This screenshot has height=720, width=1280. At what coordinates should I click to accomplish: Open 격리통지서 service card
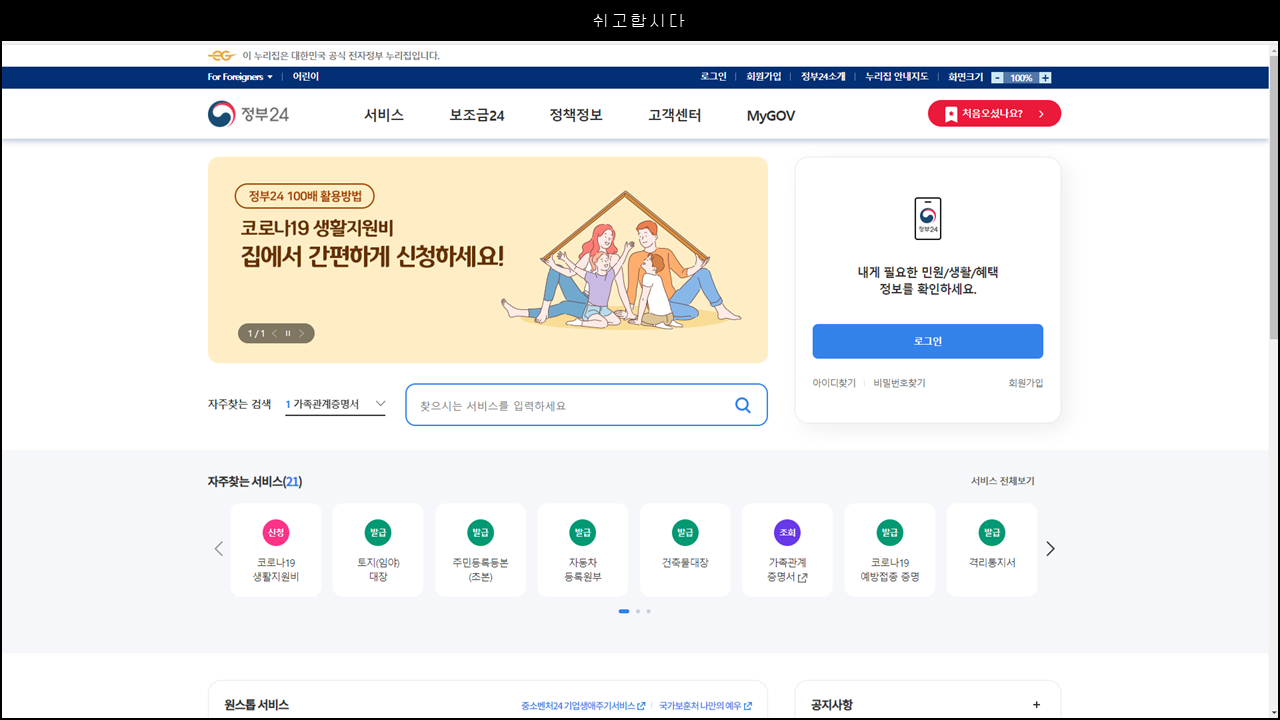992,550
